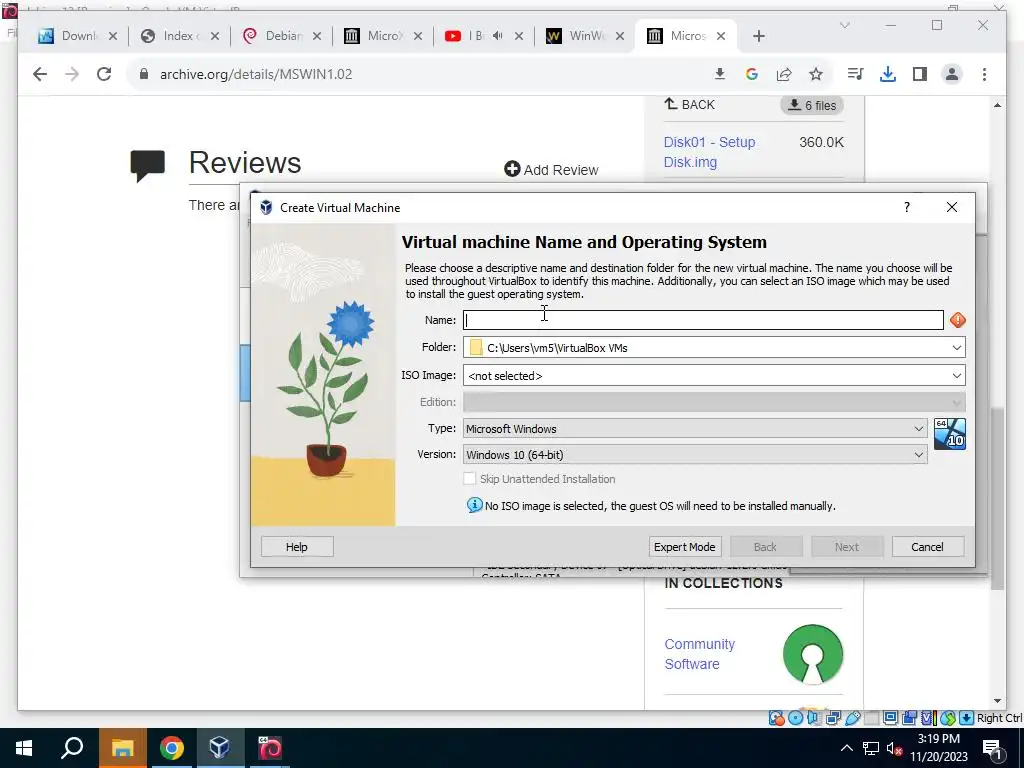The height and width of the screenshot is (768, 1024).
Task: Click the install page download icon in address bar
Action: 720,74
